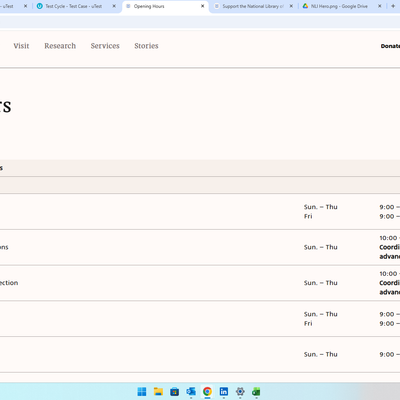Close the Opening Hours tab
400x400 pixels.
[202, 6]
